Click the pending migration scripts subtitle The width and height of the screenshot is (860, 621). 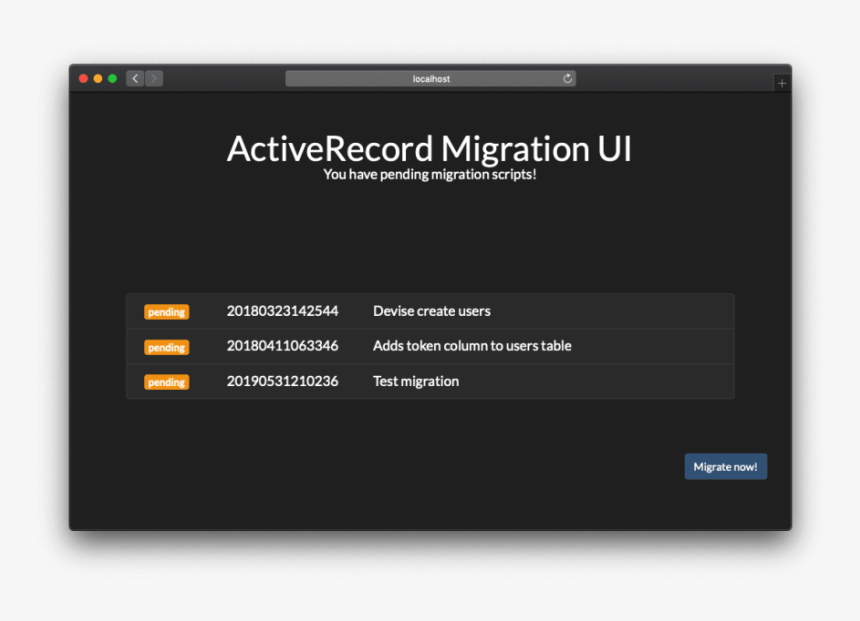point(429,174)
